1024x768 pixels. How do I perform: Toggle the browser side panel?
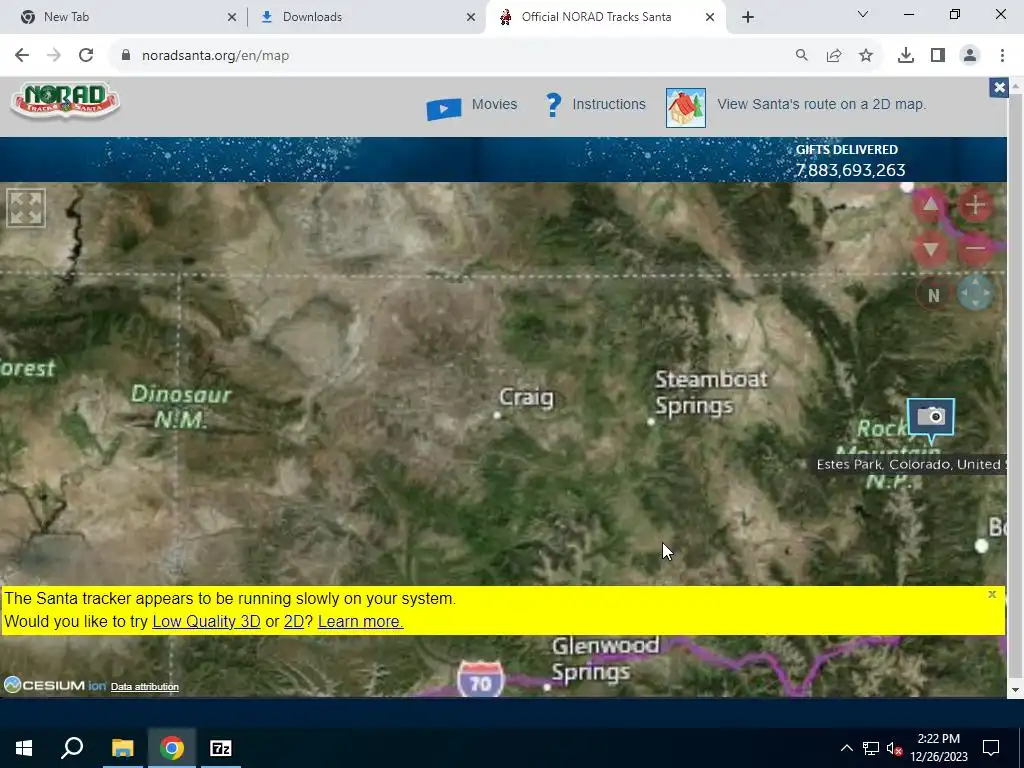click(x=938, y=56)
